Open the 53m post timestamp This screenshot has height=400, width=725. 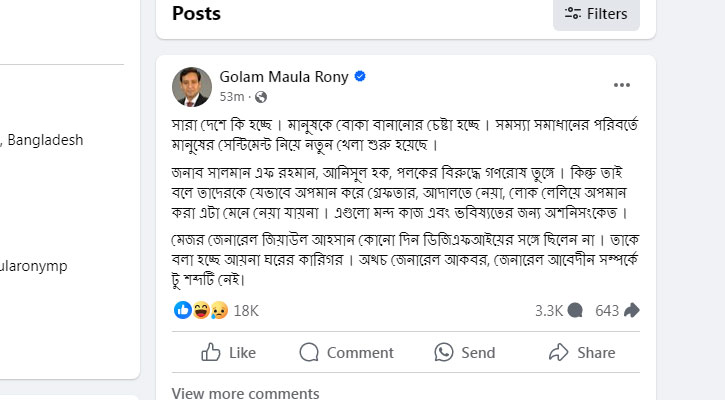click(231, 97)
